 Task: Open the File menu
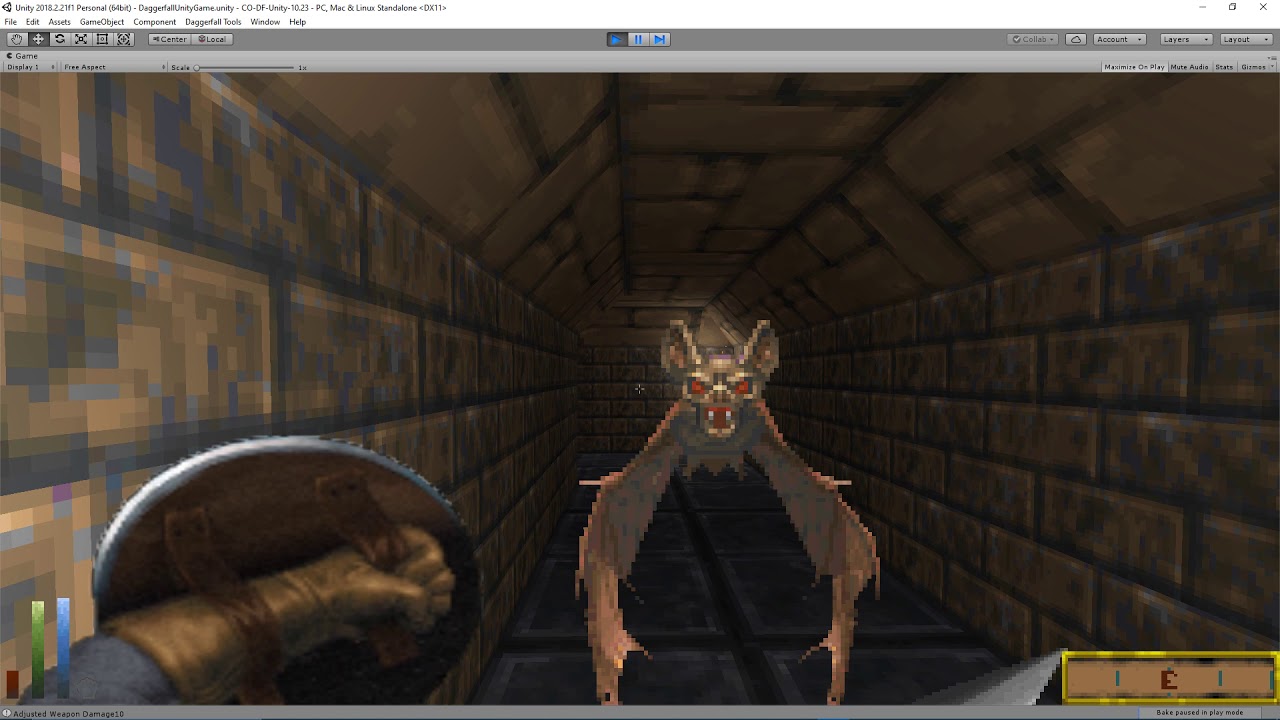coord(11,22)
